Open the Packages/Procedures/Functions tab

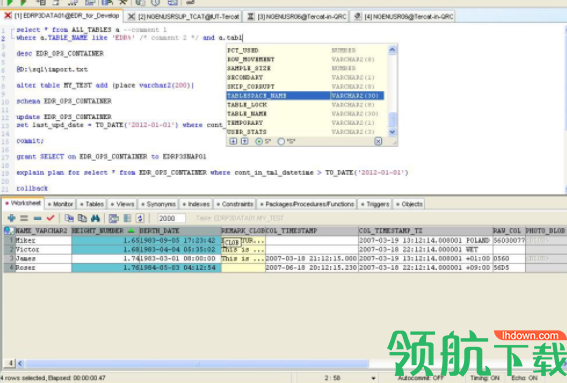coord(307,204)
